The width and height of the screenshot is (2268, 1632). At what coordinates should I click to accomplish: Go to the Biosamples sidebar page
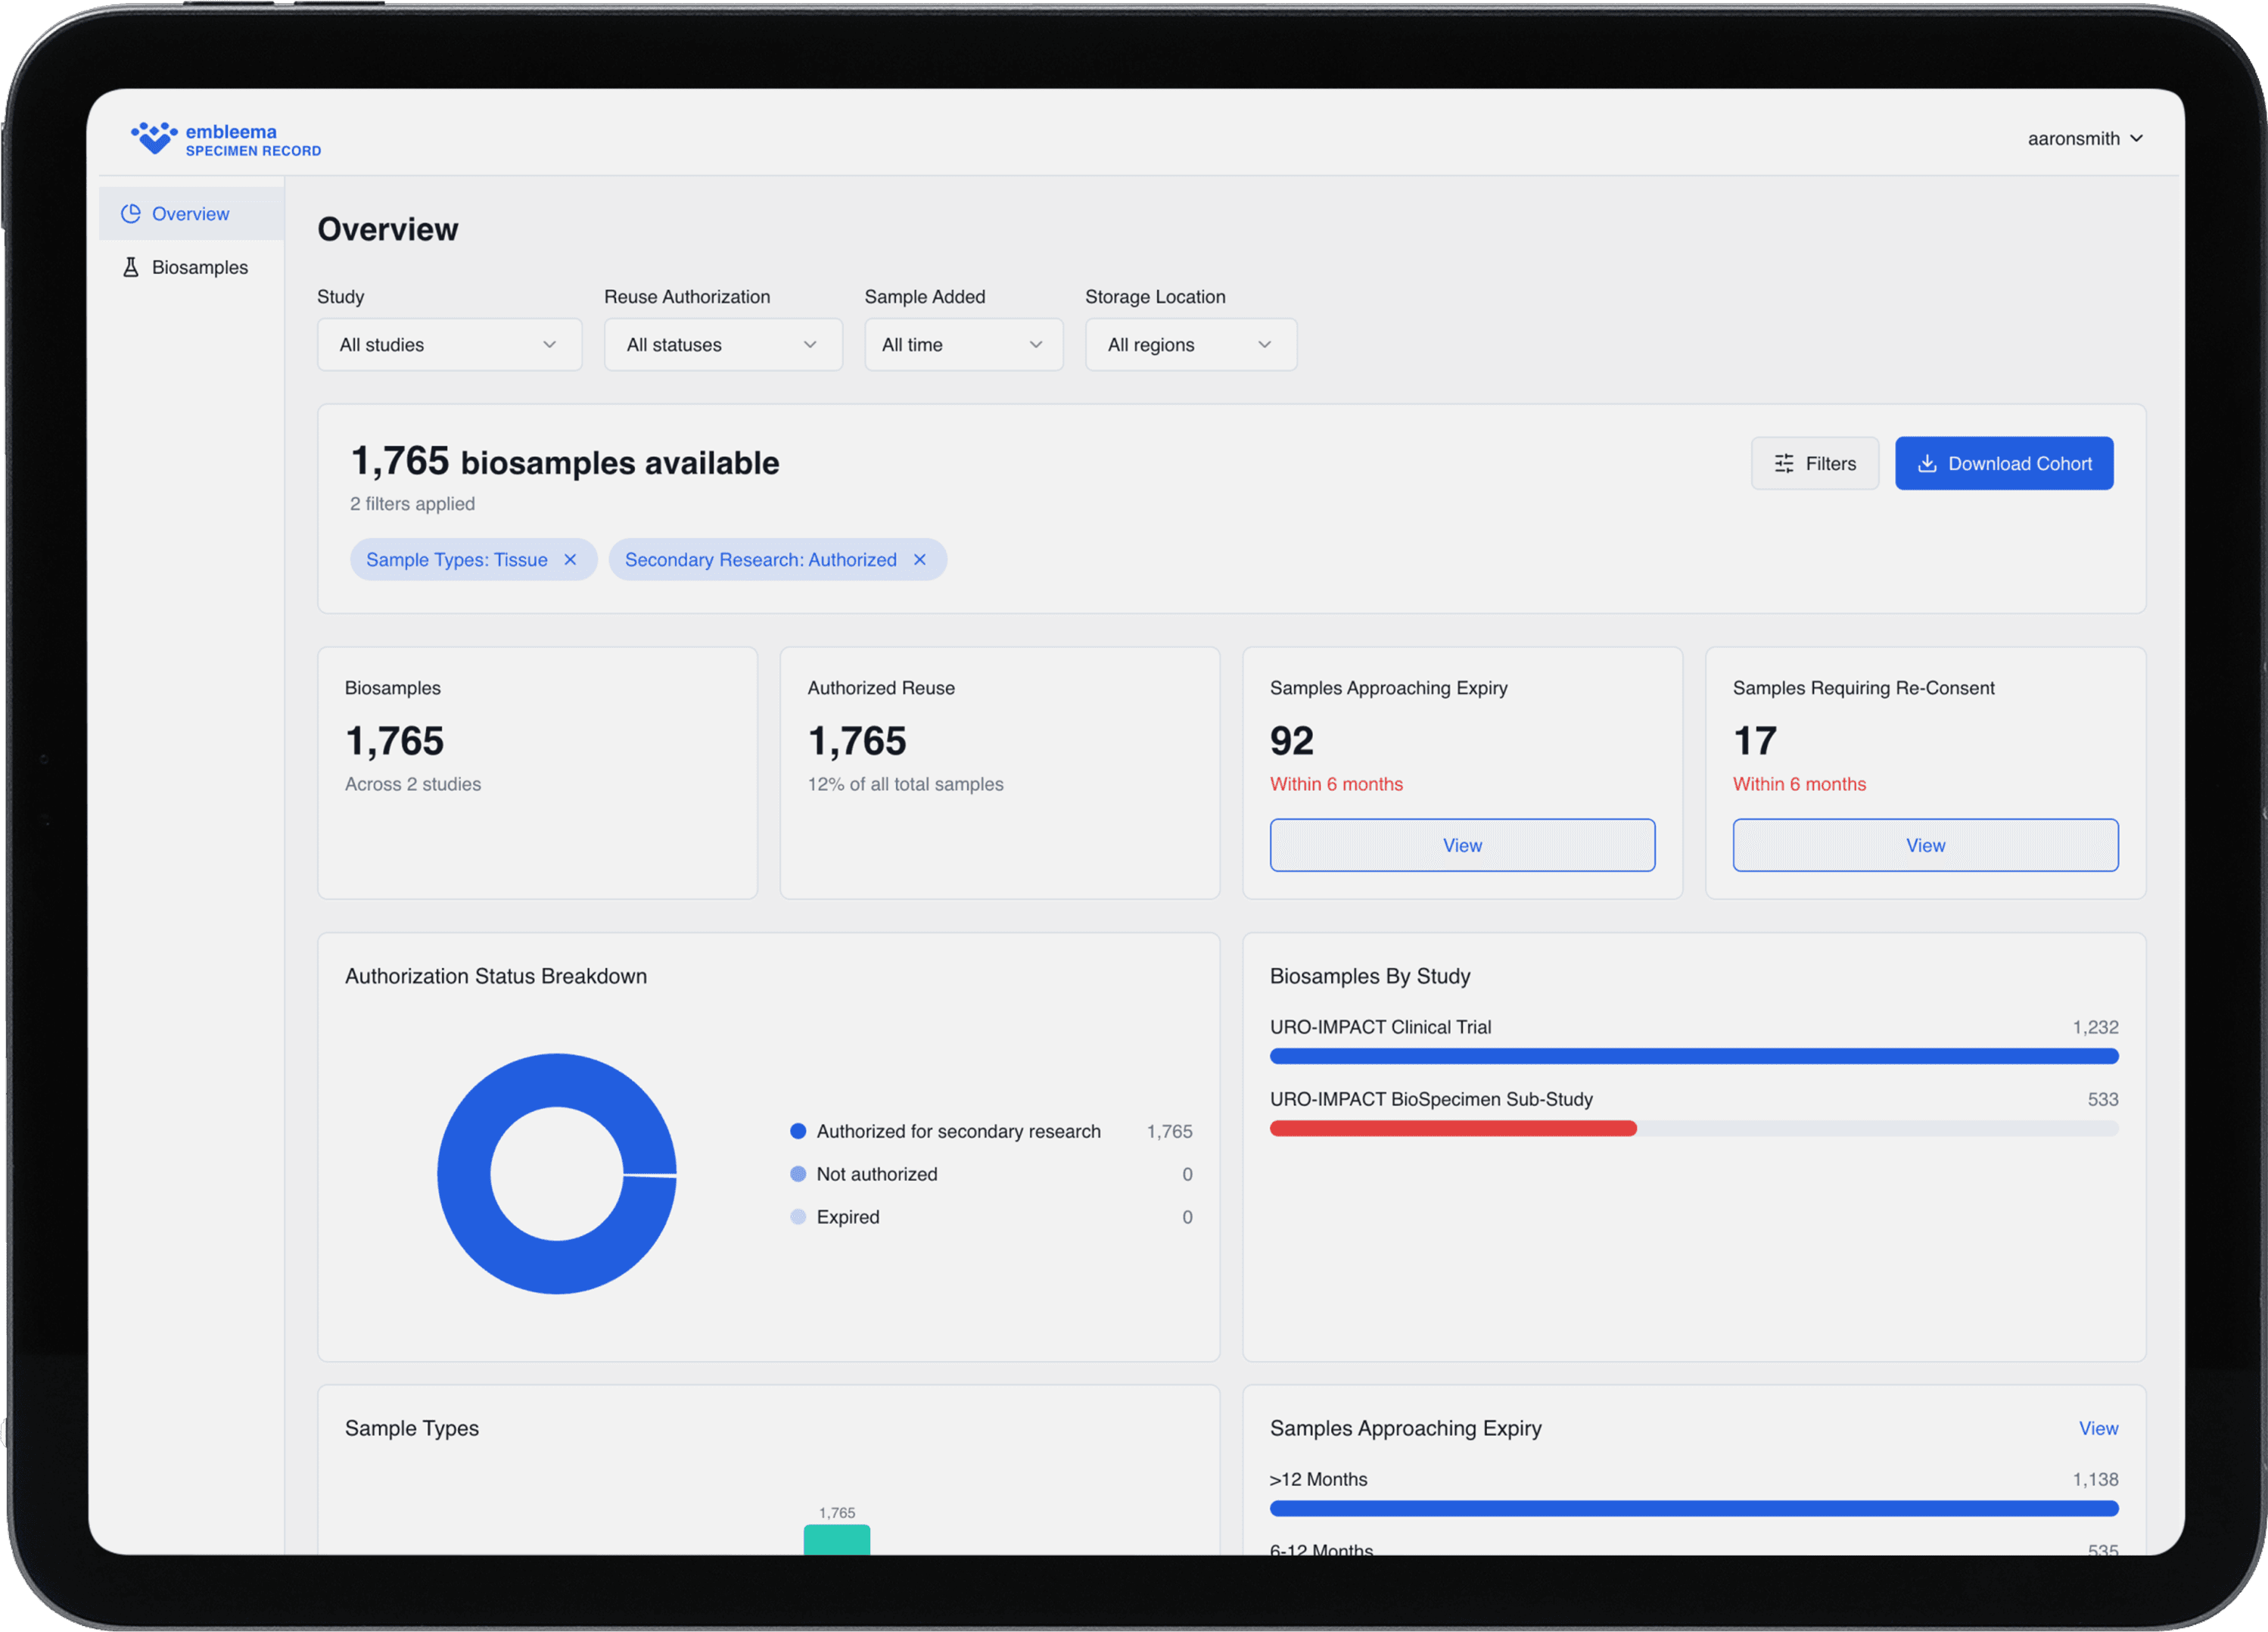[199, 267]
